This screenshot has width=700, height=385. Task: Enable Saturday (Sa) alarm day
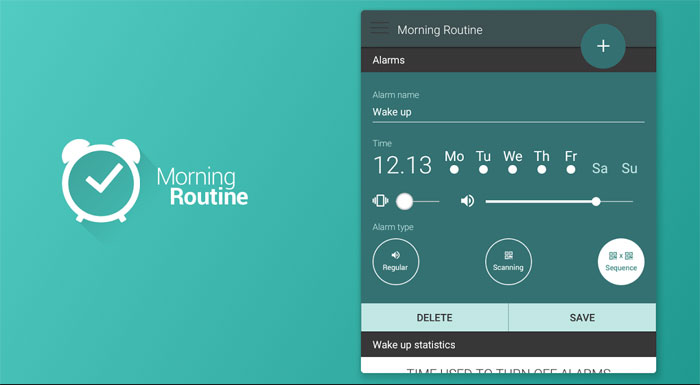[600, 168]
